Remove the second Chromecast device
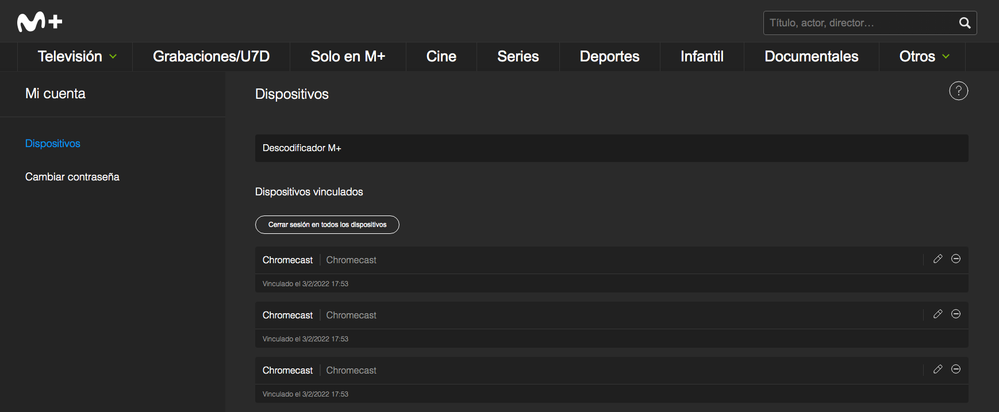 (x=956, y=314)
